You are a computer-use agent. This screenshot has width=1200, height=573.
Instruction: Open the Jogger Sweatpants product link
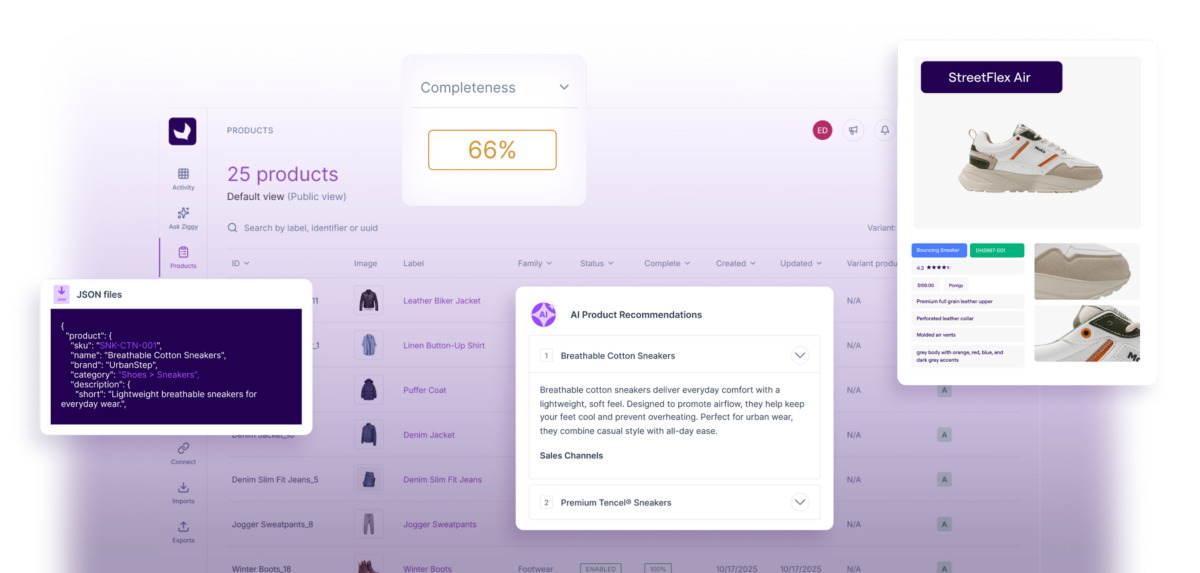click(x=440, y=524)
